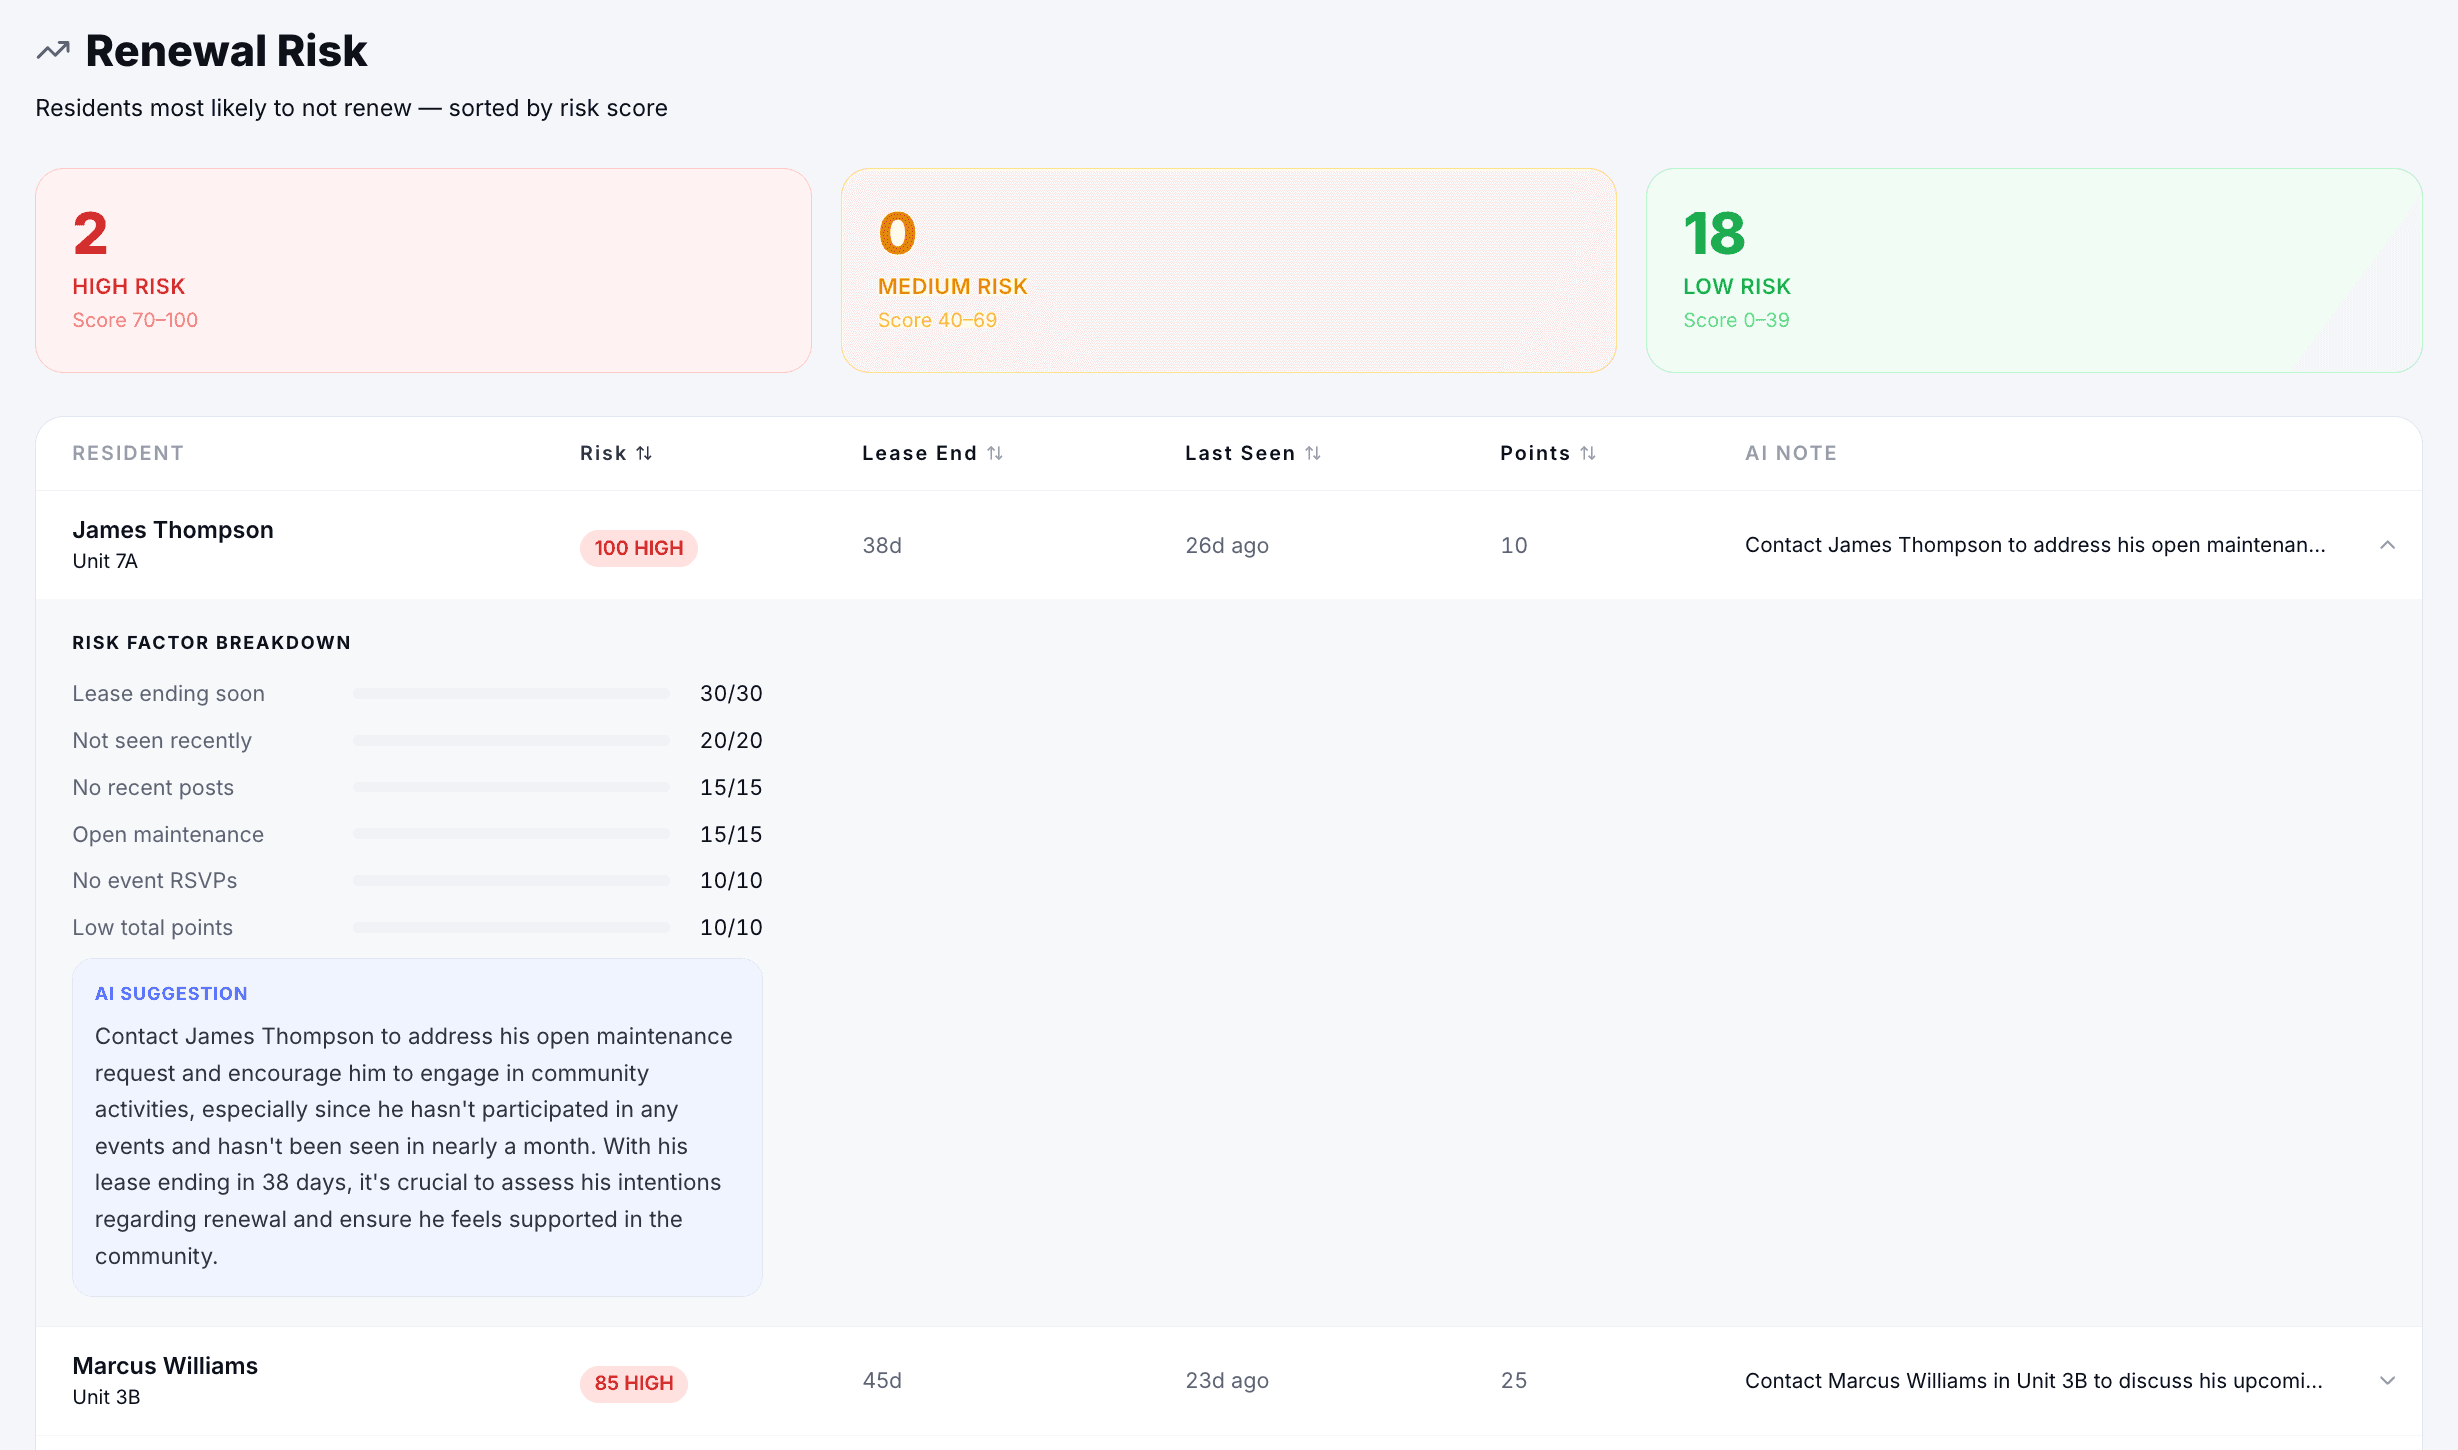2458x1450 pixels.
Task: Click the Risk column header label
Action: pyautogui.click(x=603, y=453)
